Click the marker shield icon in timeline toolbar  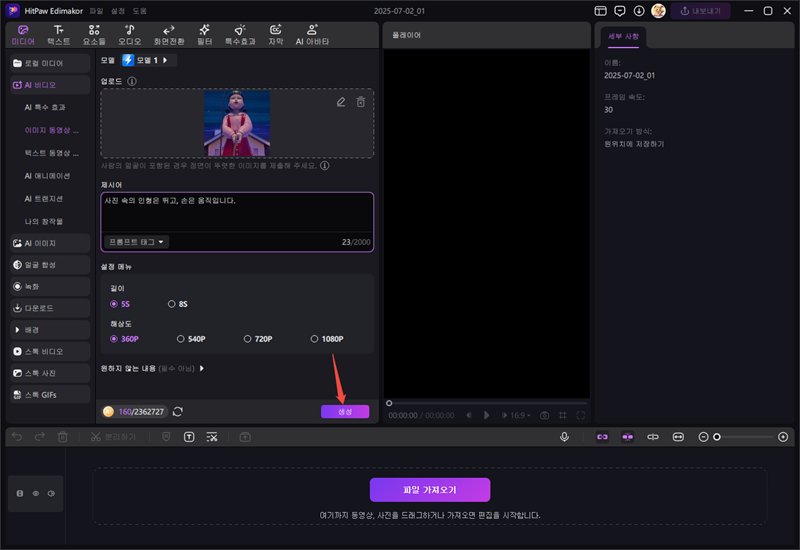point(166,437)
